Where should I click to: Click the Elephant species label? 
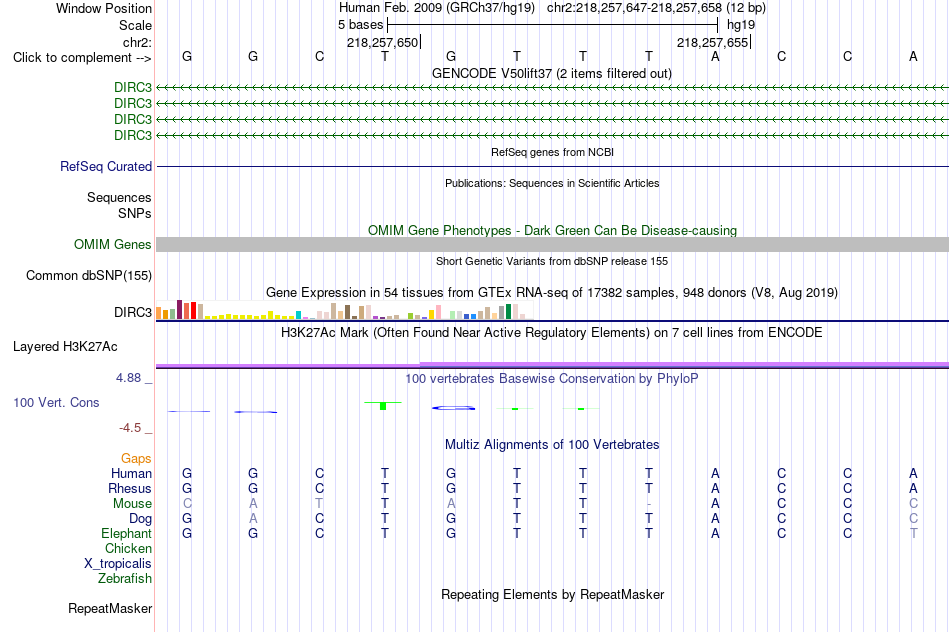pos(126,534)
